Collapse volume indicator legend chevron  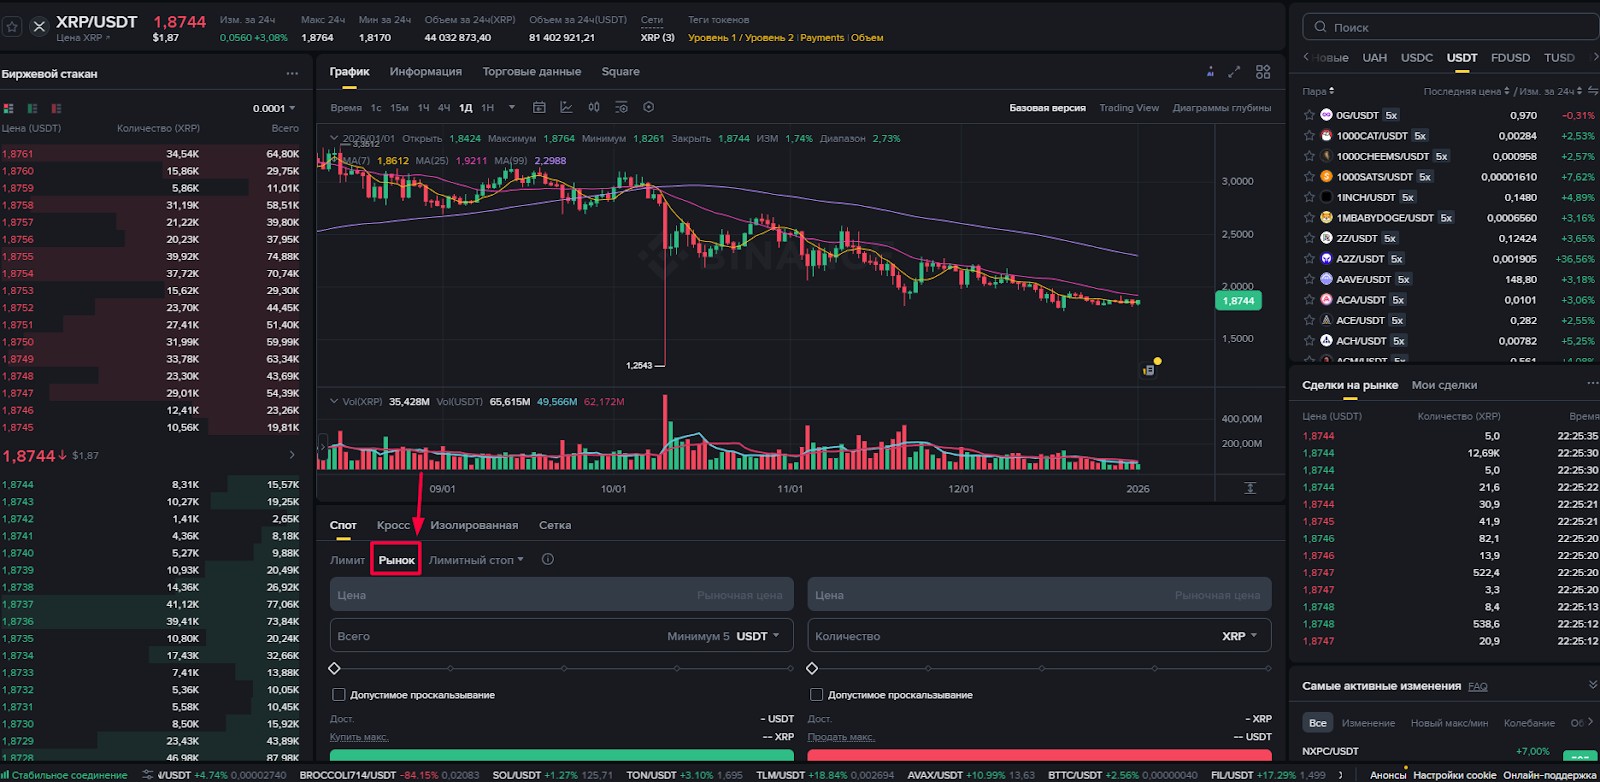coord(334,401)
